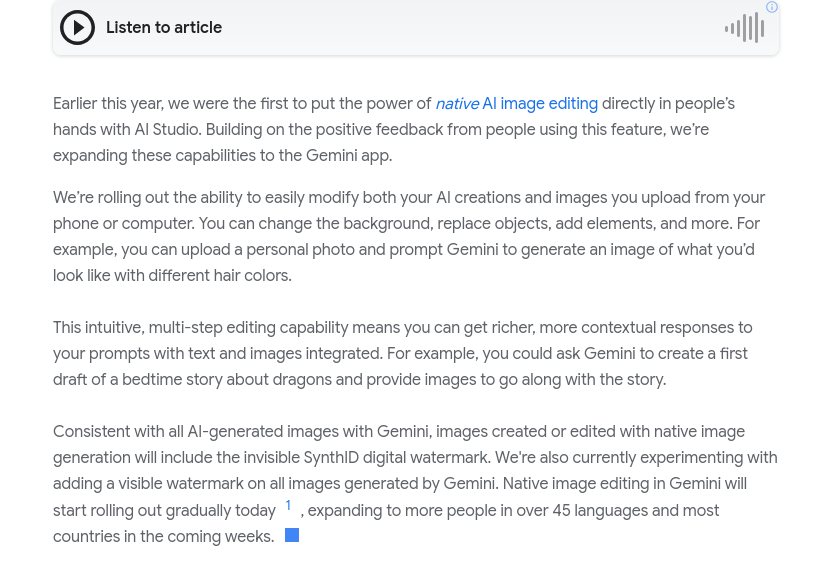
Task: Click the words "bedtime story about dragons"
Action: (203, 380)
